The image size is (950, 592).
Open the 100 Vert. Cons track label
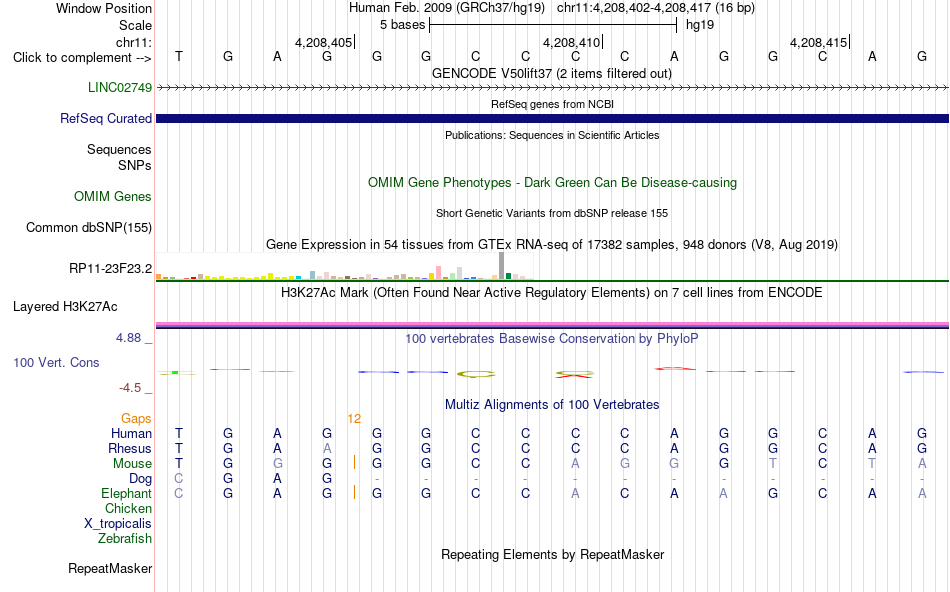pos(56,362)
